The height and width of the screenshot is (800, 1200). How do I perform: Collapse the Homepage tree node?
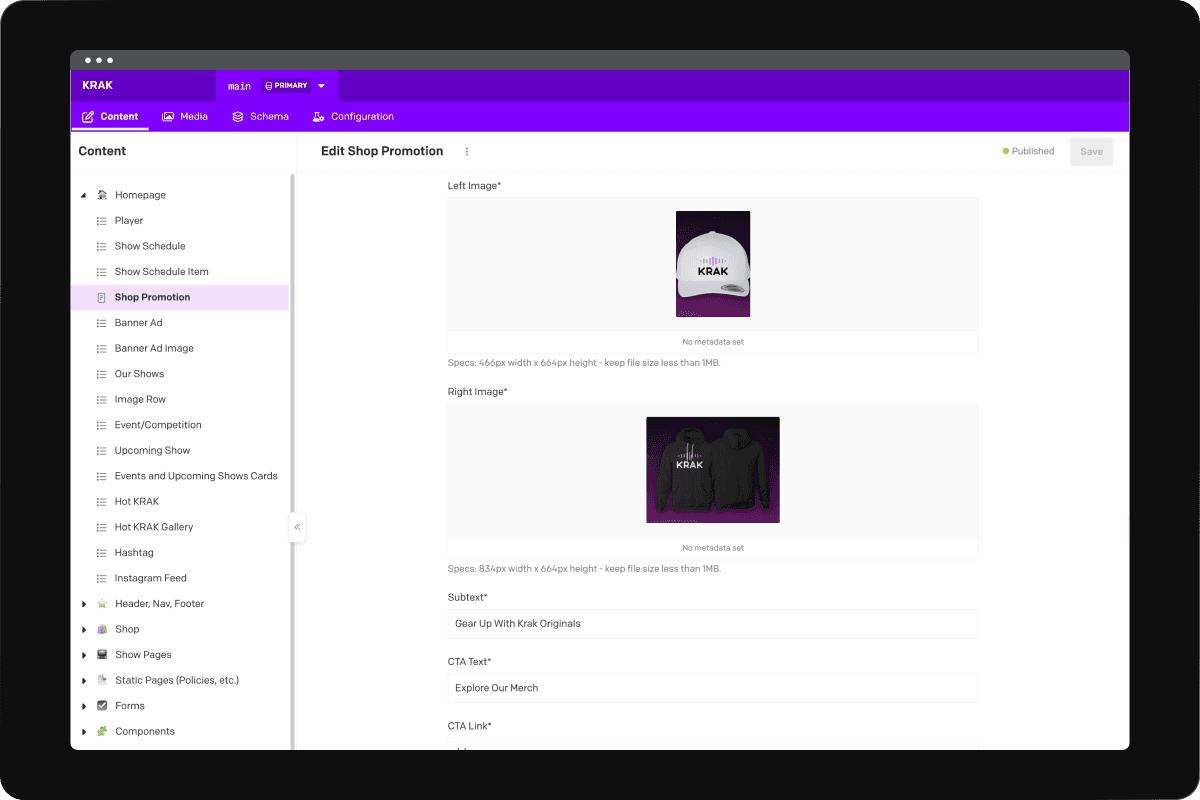click(84, 195)
